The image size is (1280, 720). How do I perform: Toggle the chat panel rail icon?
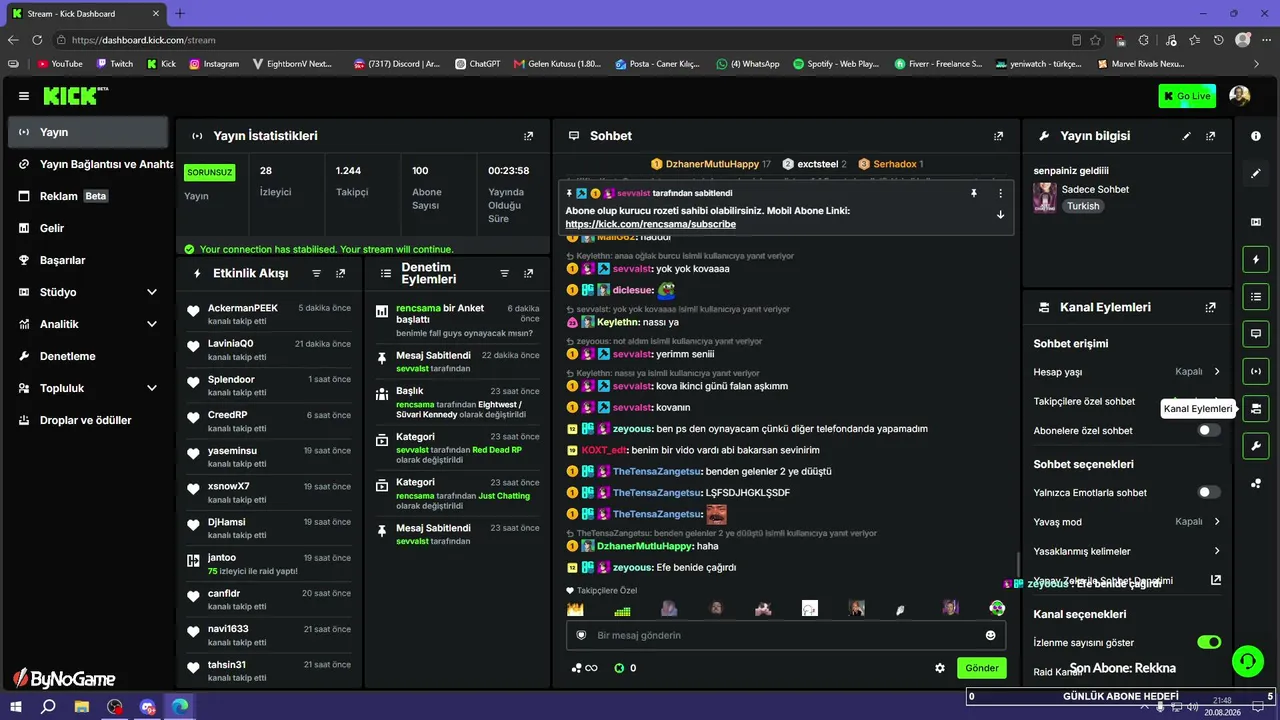(x=1256, y=334)
